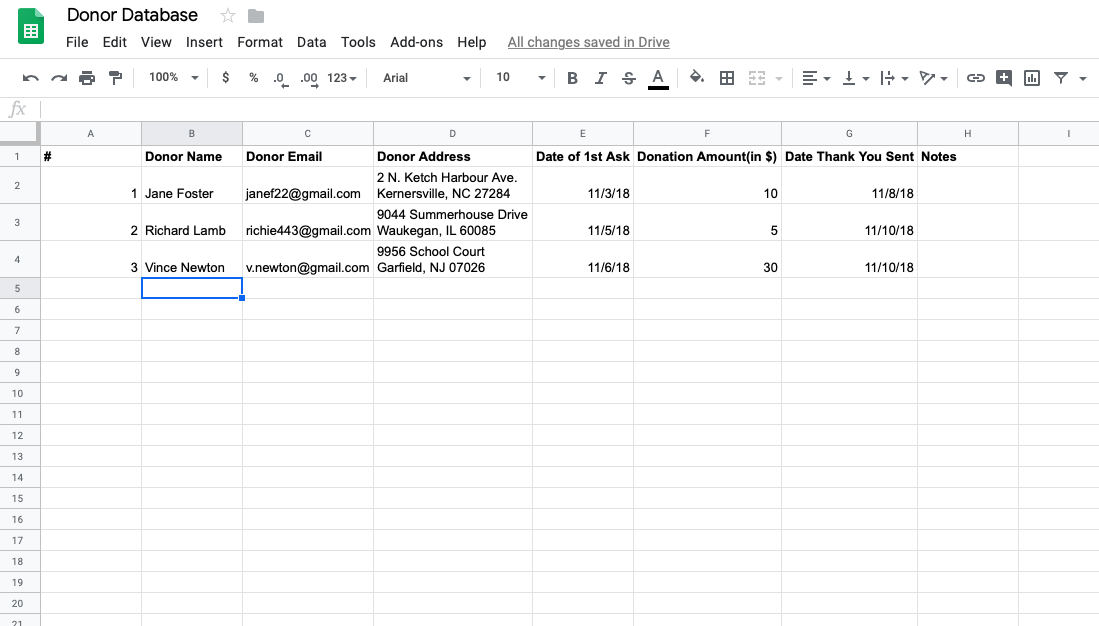Select the 11/8/18 thank you date
1099x626 pixels.
tap(849, 186)
